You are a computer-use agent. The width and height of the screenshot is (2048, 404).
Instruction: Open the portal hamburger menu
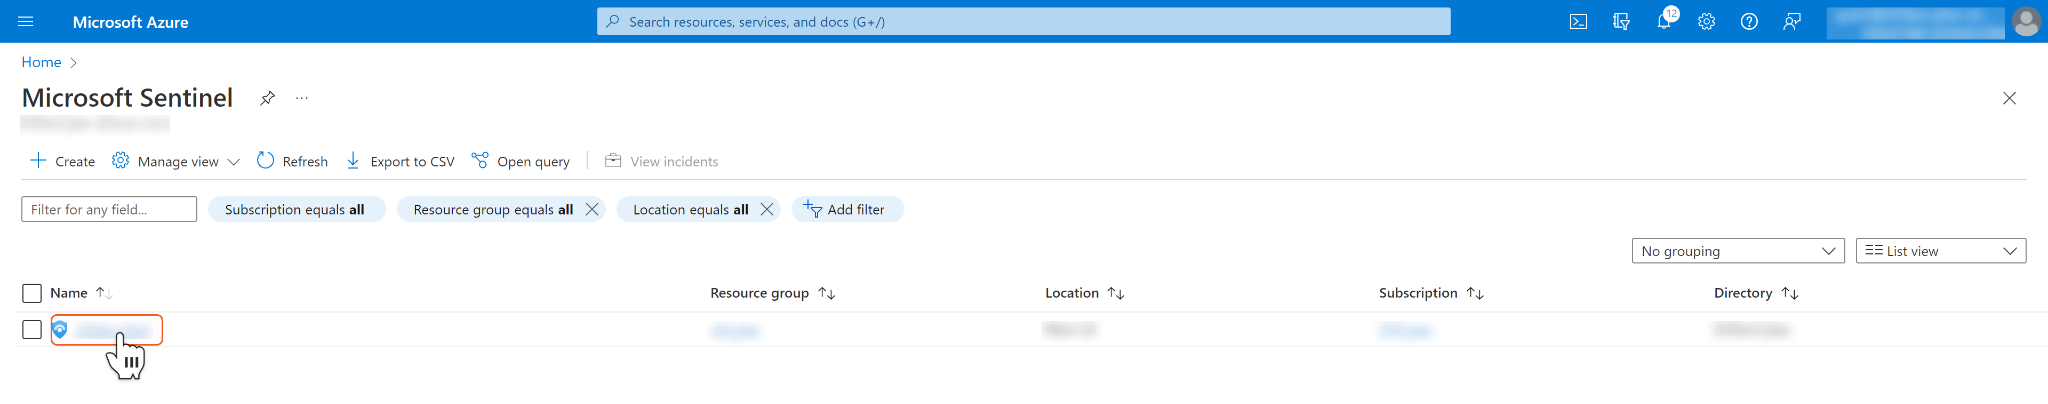coord(26,22)
